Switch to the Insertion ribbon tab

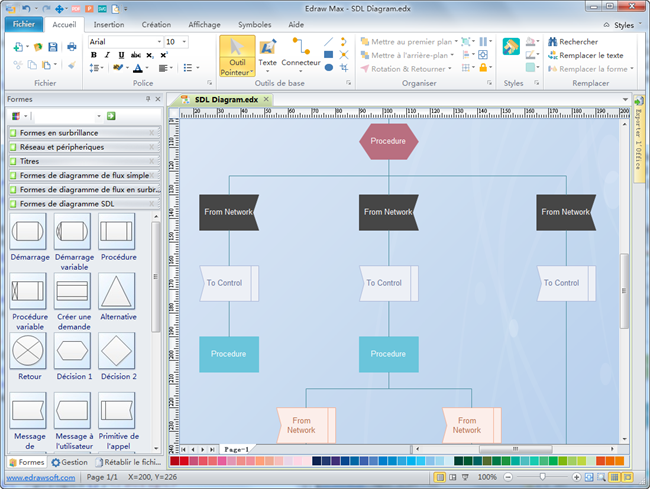pos(109,24)
